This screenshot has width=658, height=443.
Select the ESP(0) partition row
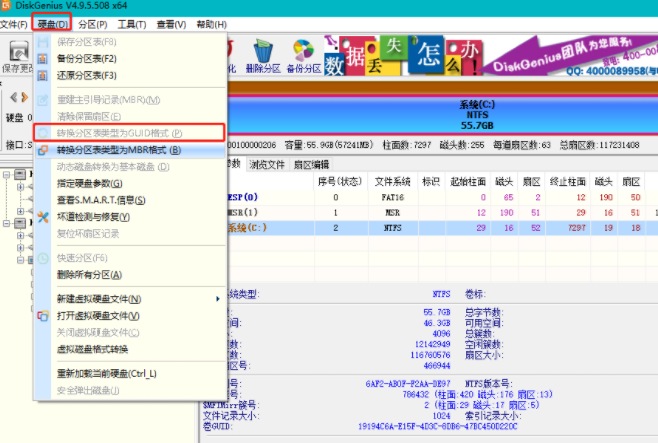pos(443,197)
